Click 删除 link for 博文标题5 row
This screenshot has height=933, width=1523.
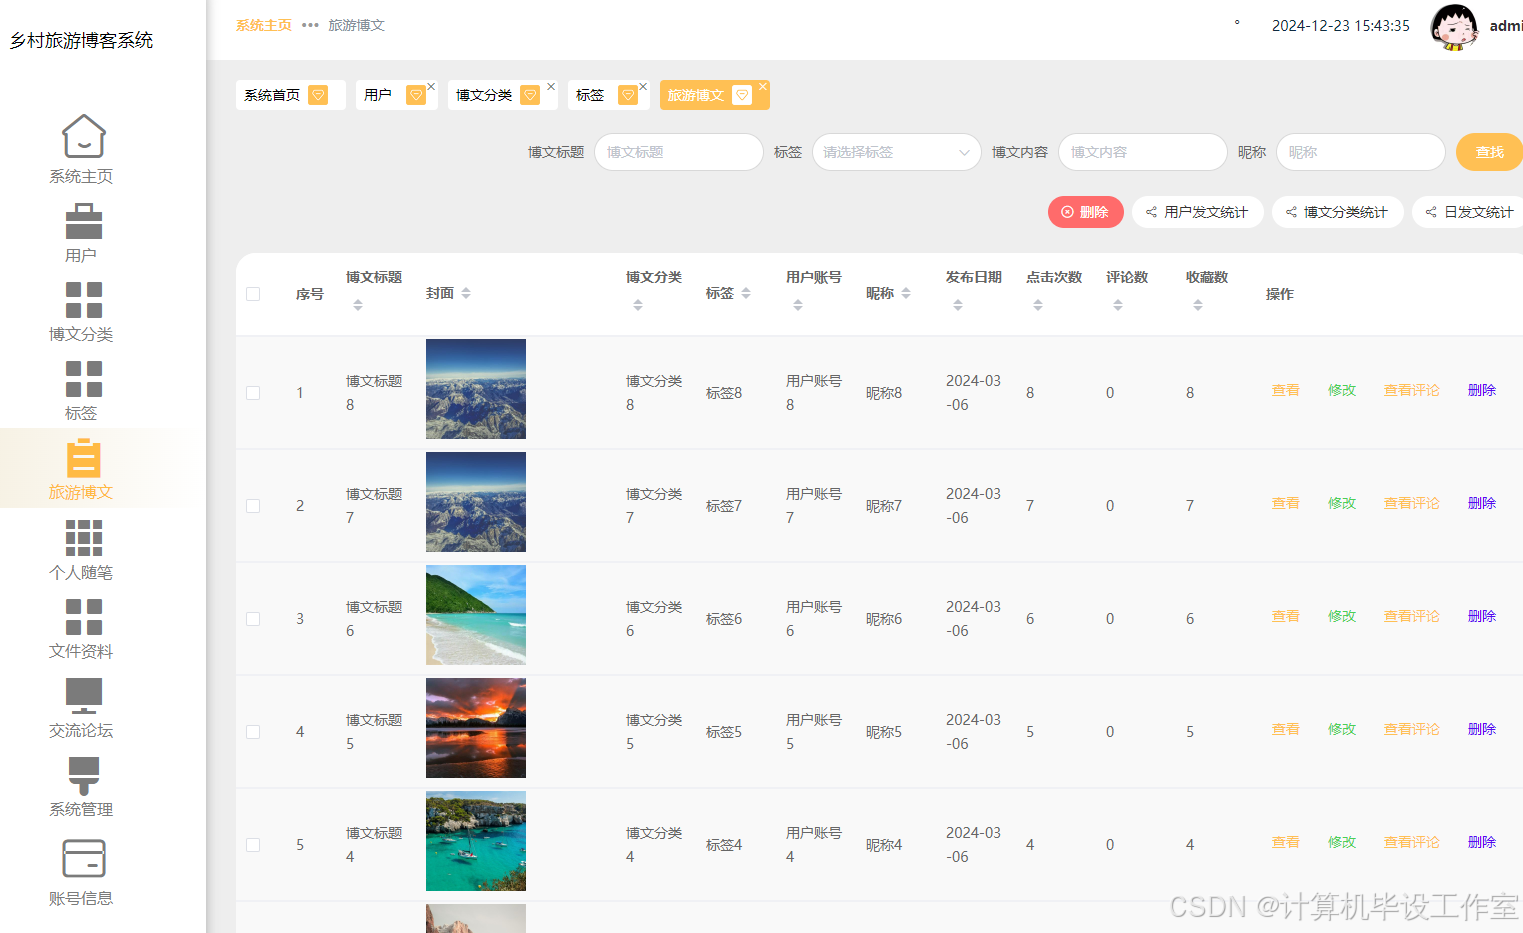pyautogui.click(x=1482, y=729)
